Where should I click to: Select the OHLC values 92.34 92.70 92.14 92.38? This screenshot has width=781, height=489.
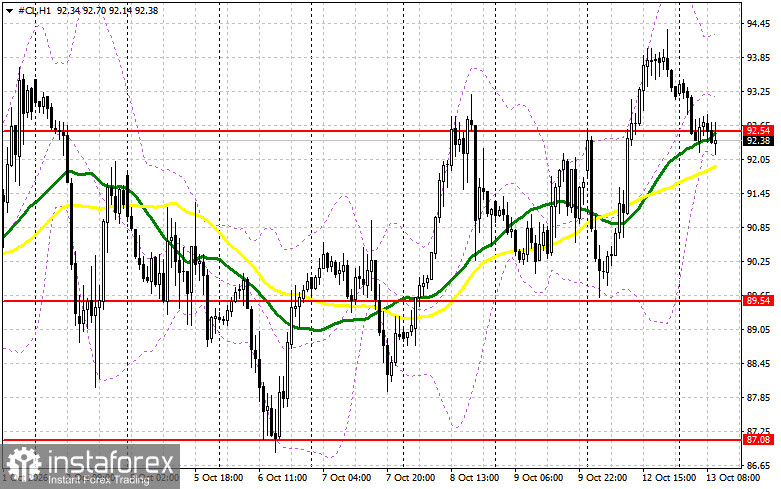[107, 10]
